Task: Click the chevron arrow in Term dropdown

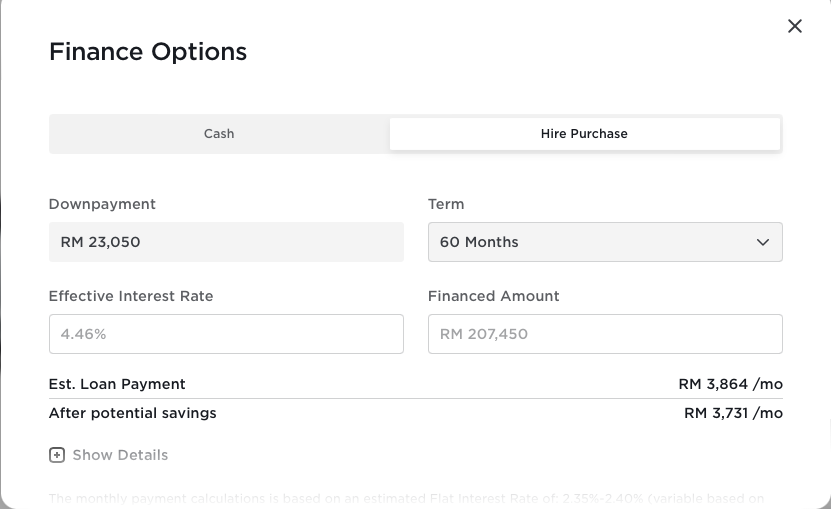Action: coord(763,242)
